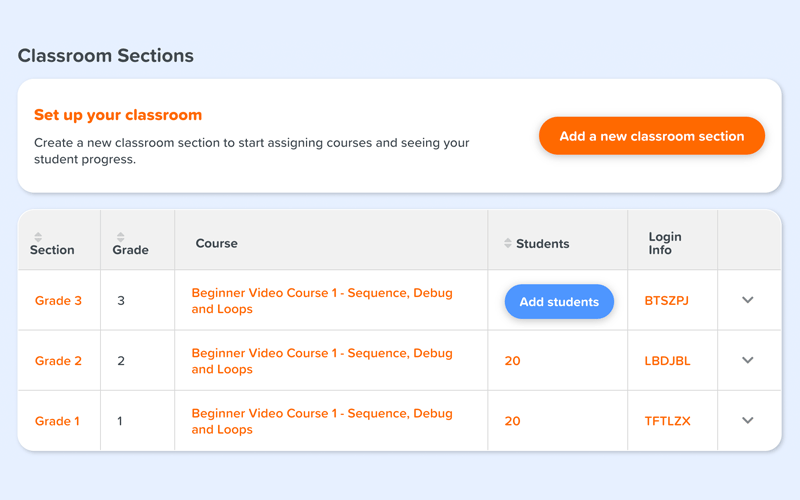Expand the Grade 2 row chevron

[x=748, y=361]
